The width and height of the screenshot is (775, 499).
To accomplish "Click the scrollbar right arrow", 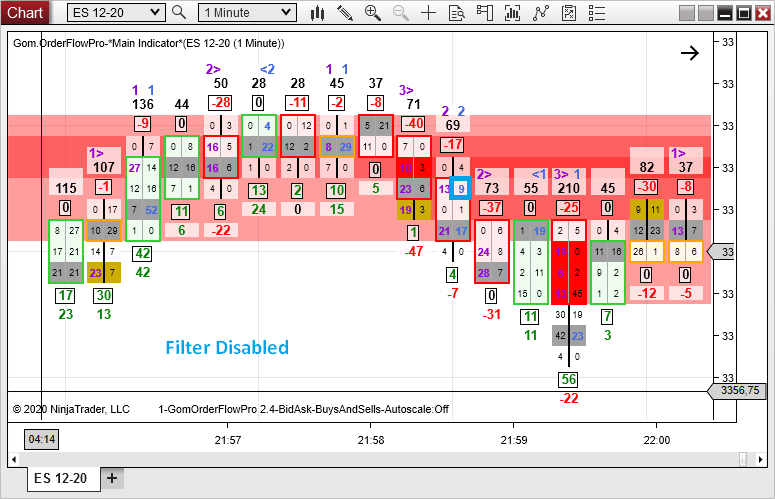I will (760, 459).
